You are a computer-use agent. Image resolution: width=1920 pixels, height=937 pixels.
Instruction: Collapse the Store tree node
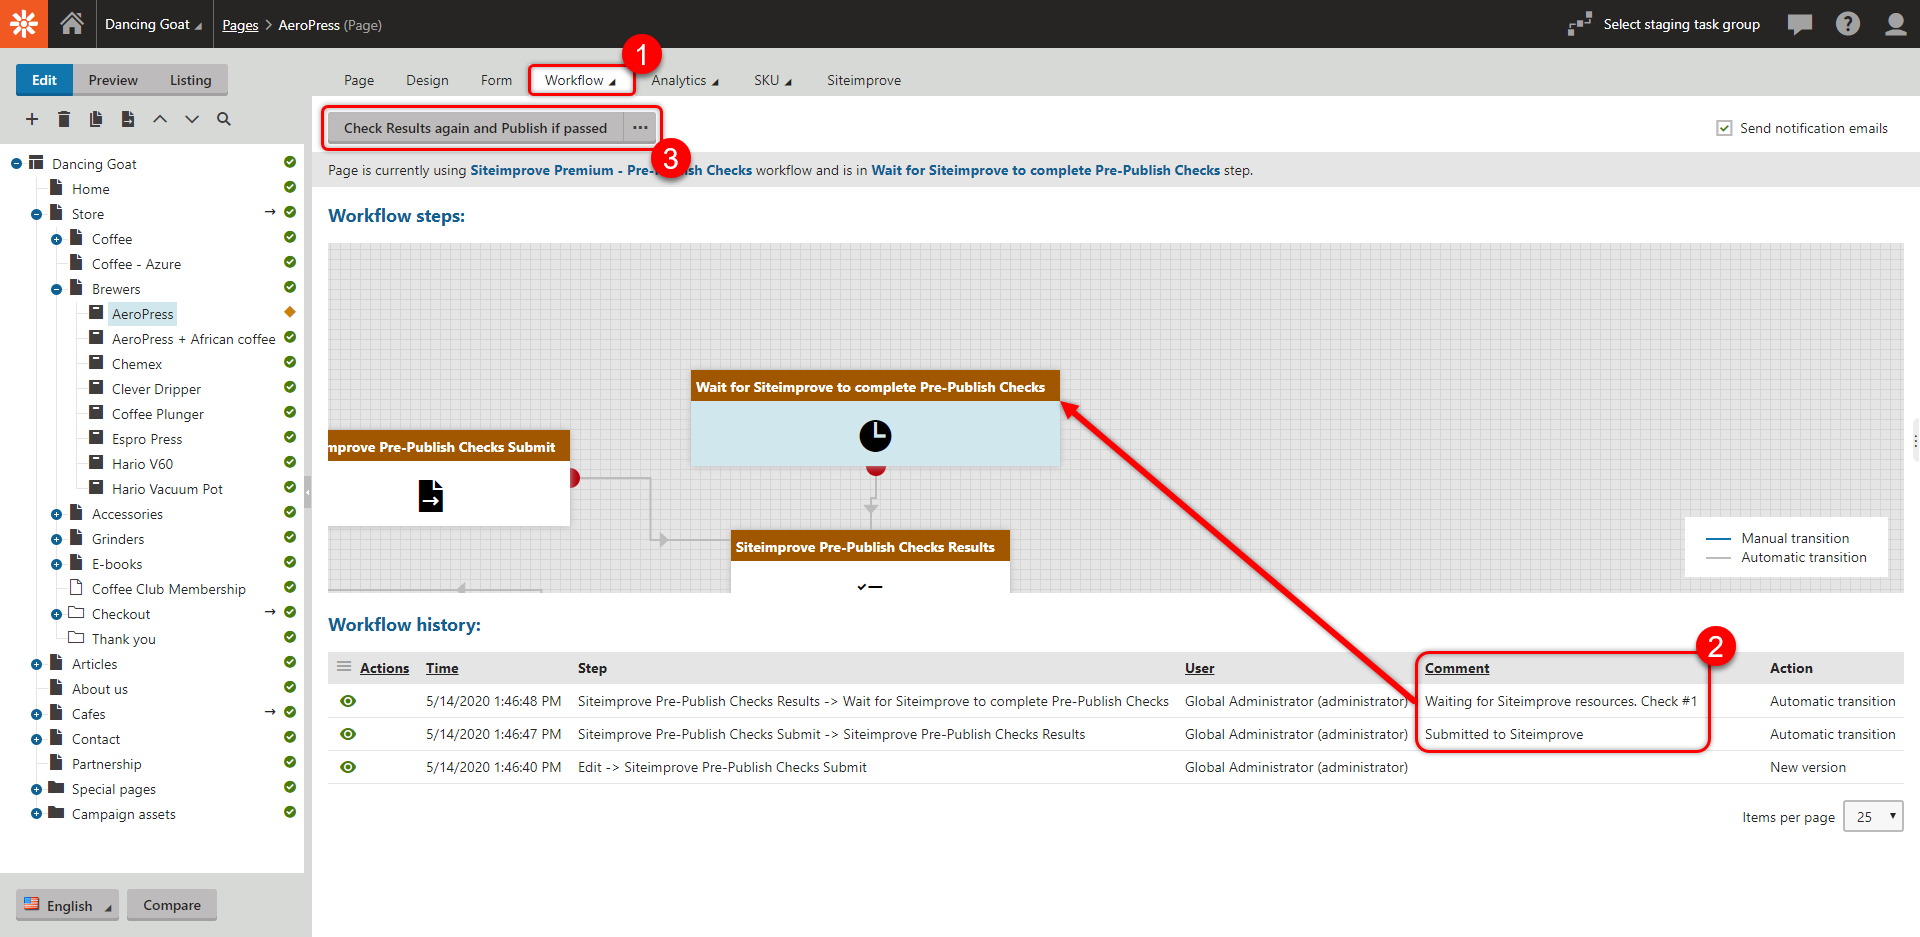36,214
